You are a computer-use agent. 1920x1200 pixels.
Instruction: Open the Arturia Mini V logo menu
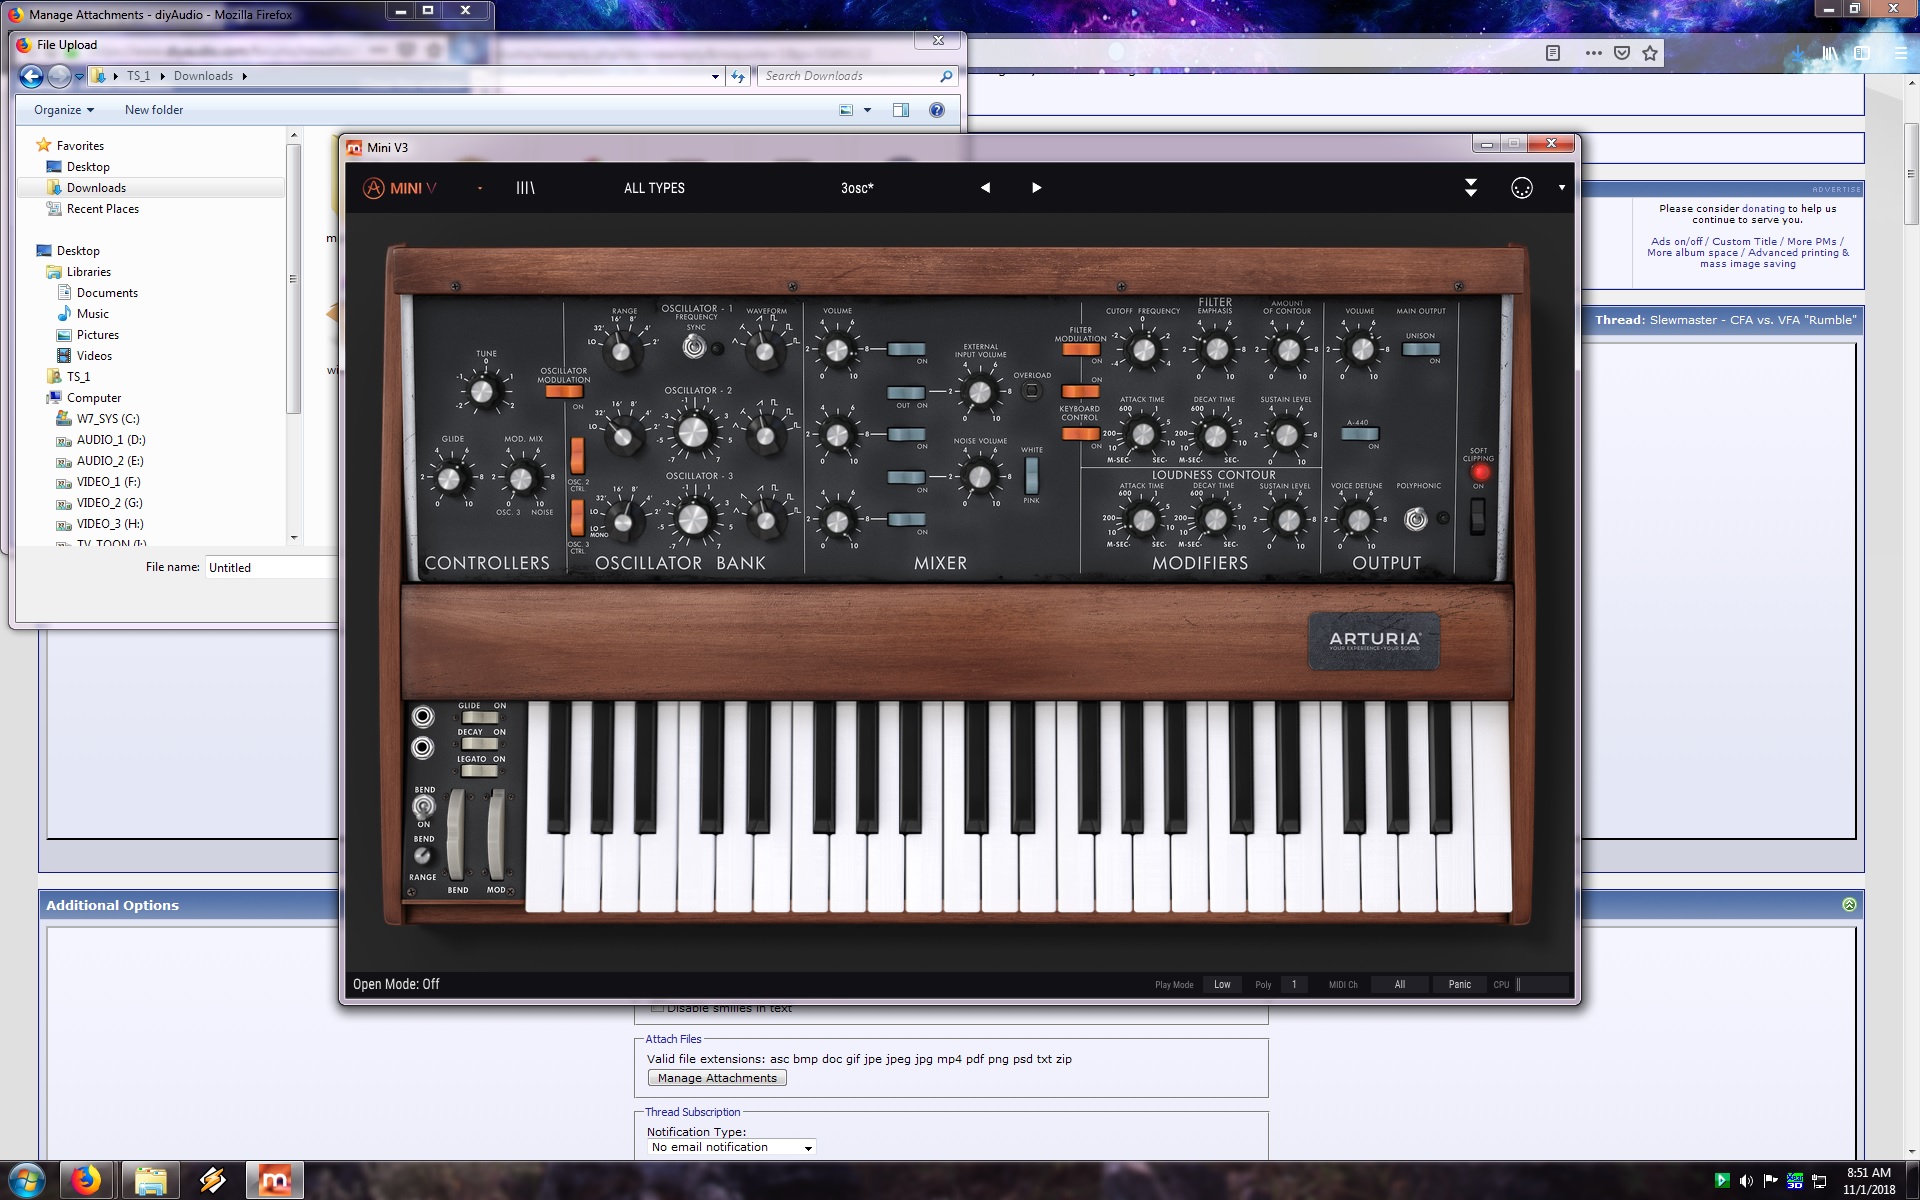pos(399,188)
